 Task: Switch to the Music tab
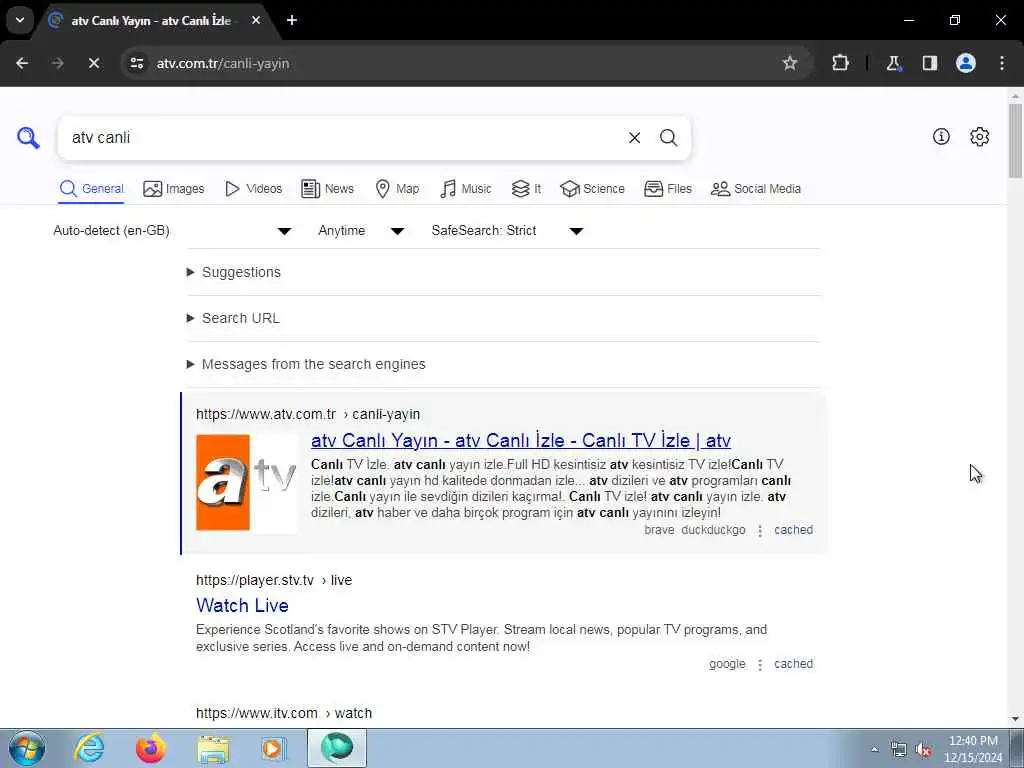[466, 189]
